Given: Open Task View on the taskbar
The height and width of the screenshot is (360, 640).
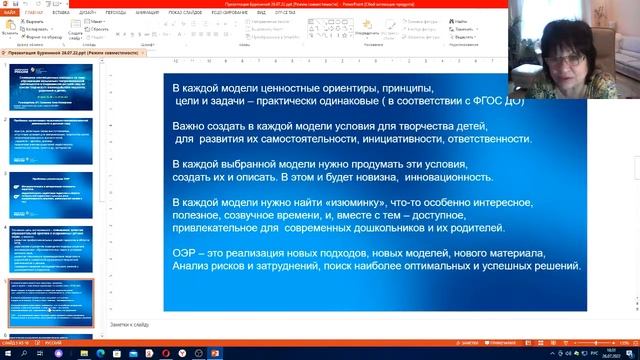Looking at the screenshot, I should click(x=40, y=353).
